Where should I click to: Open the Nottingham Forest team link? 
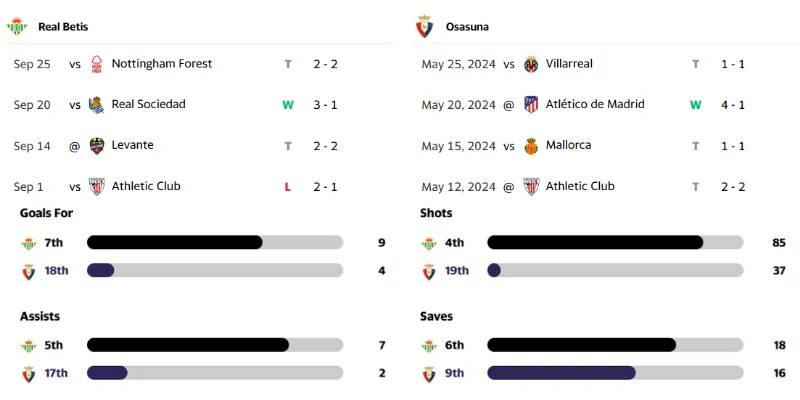[161, 64]
